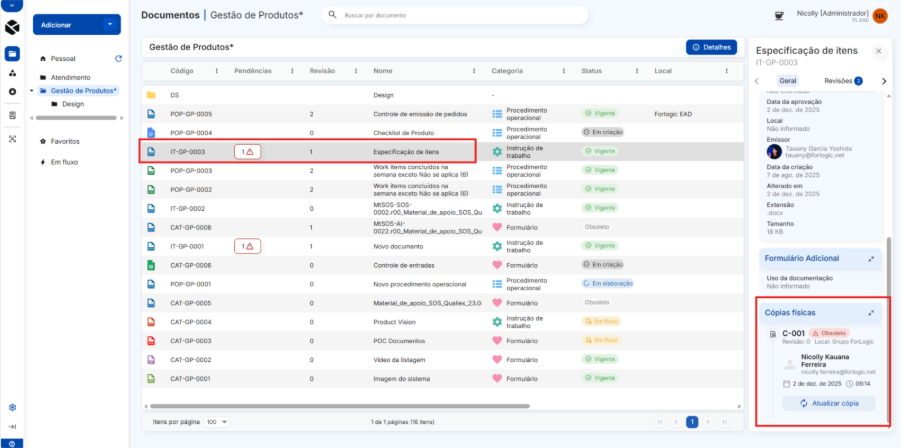Open the items per page dropdown
The height and width of the screenshot is (448, 901).
pos(216,422)
